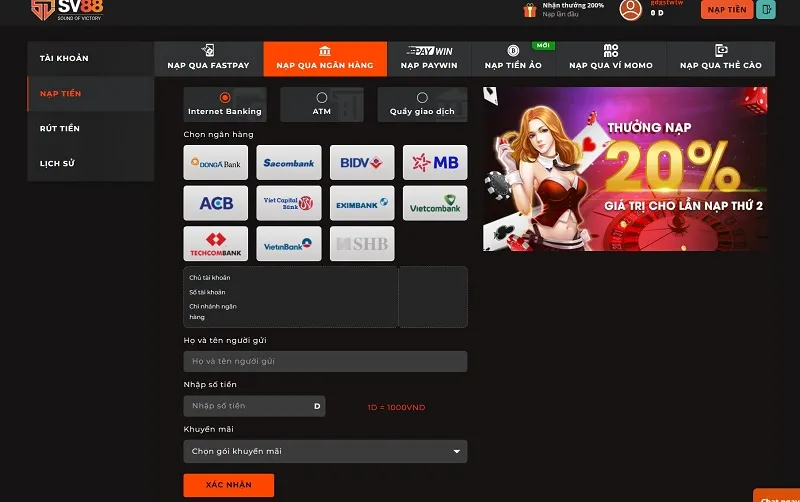Select the Vietcombank logo
800x502 pixels.
(435, 203)
